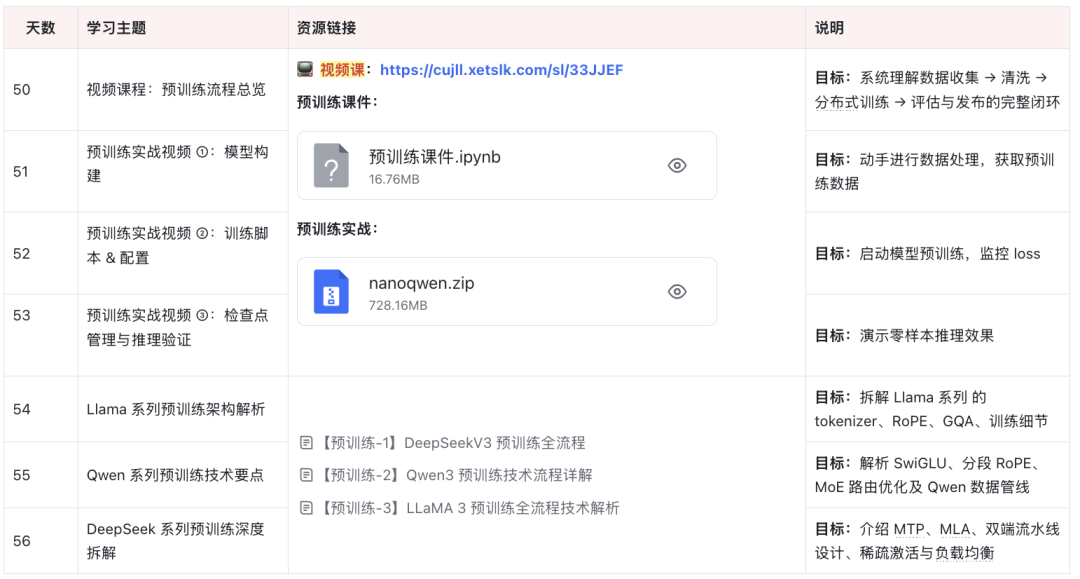
Task: Click the unknown-file icon on 预训练课件.ipynb card
Action: tap(331, 165)
